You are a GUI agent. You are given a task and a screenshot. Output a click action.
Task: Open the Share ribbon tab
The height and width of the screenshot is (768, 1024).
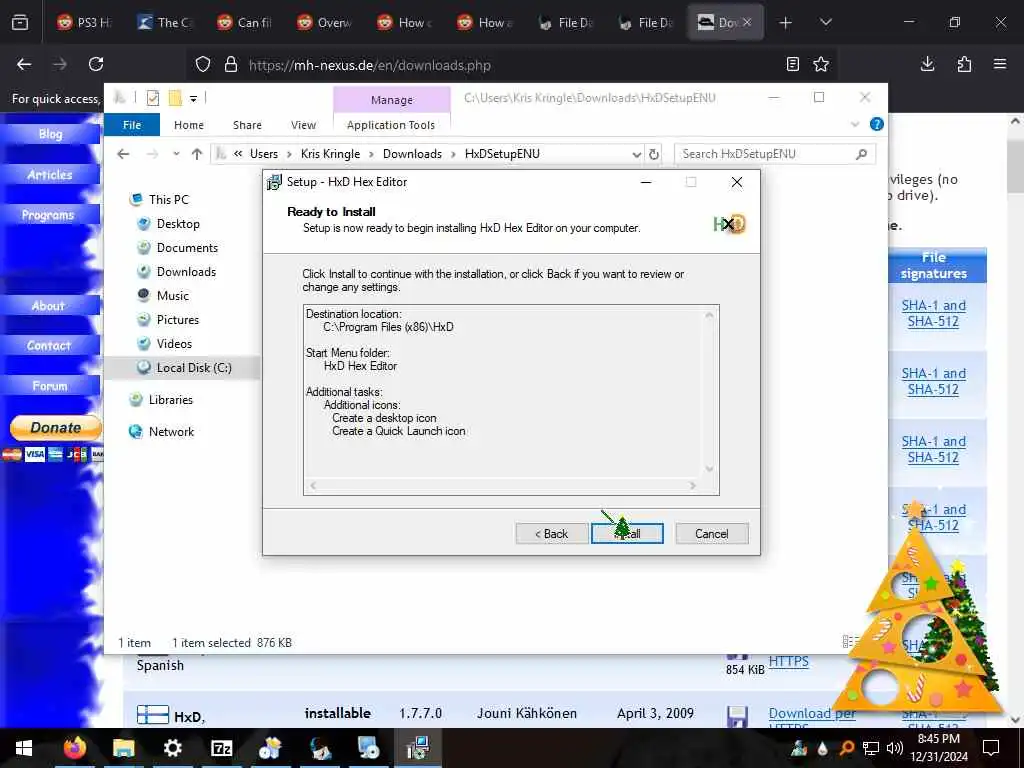(x=248, y=125)
